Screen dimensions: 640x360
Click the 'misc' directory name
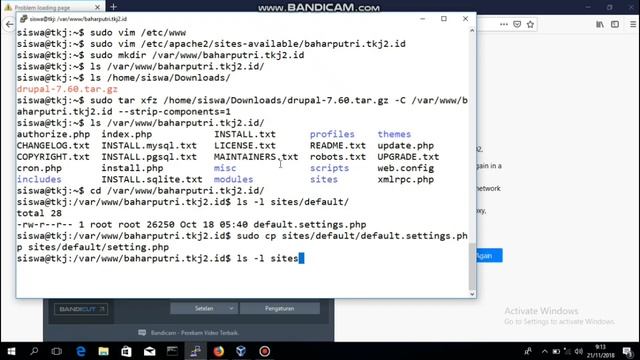(x=225, y=168)
